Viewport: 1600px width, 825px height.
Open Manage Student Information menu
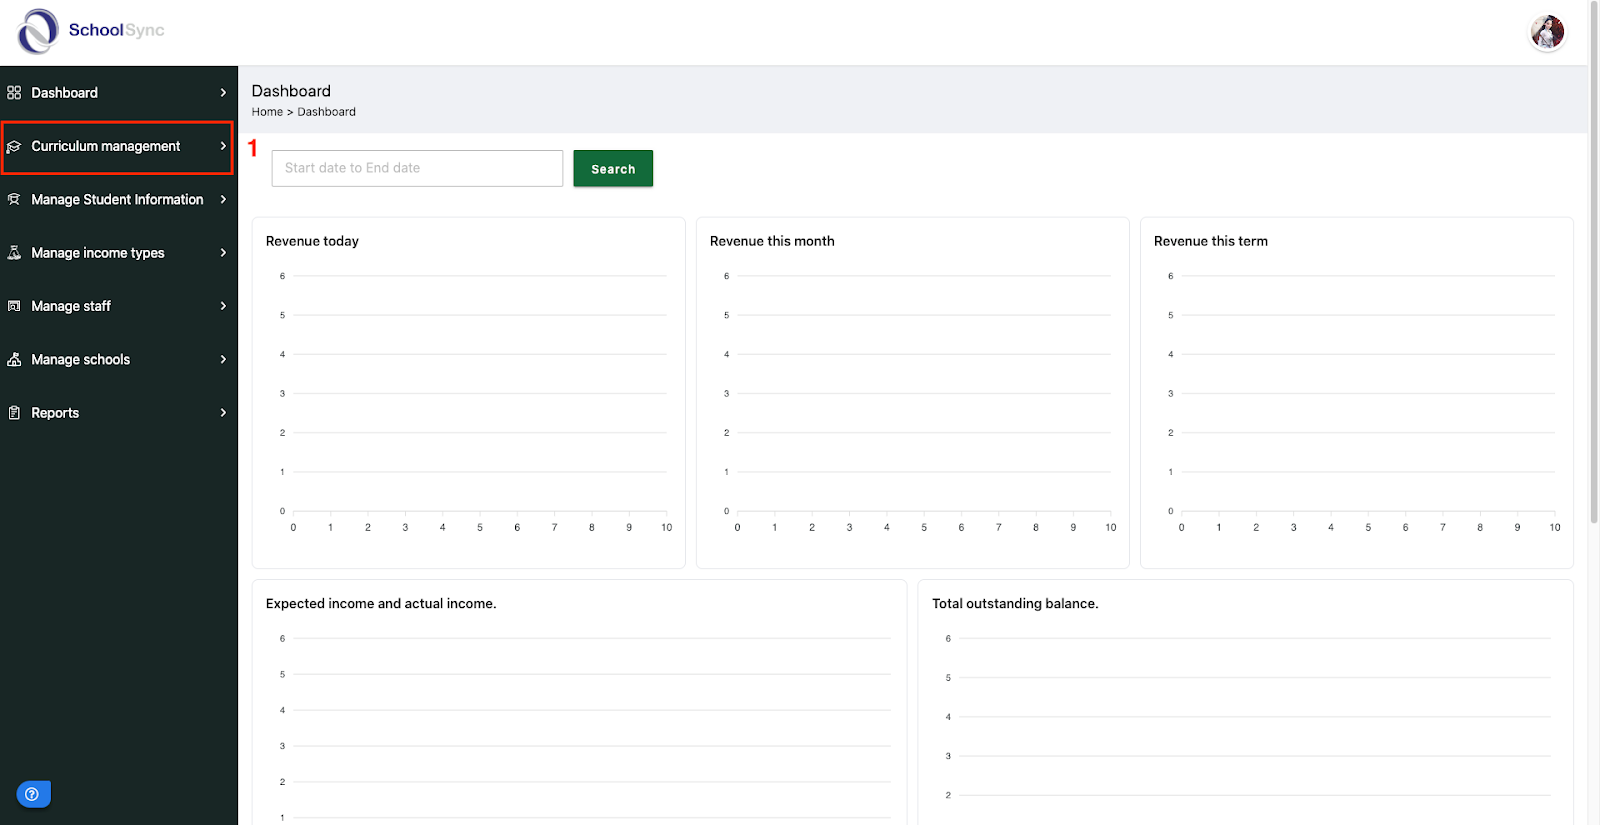118,200
